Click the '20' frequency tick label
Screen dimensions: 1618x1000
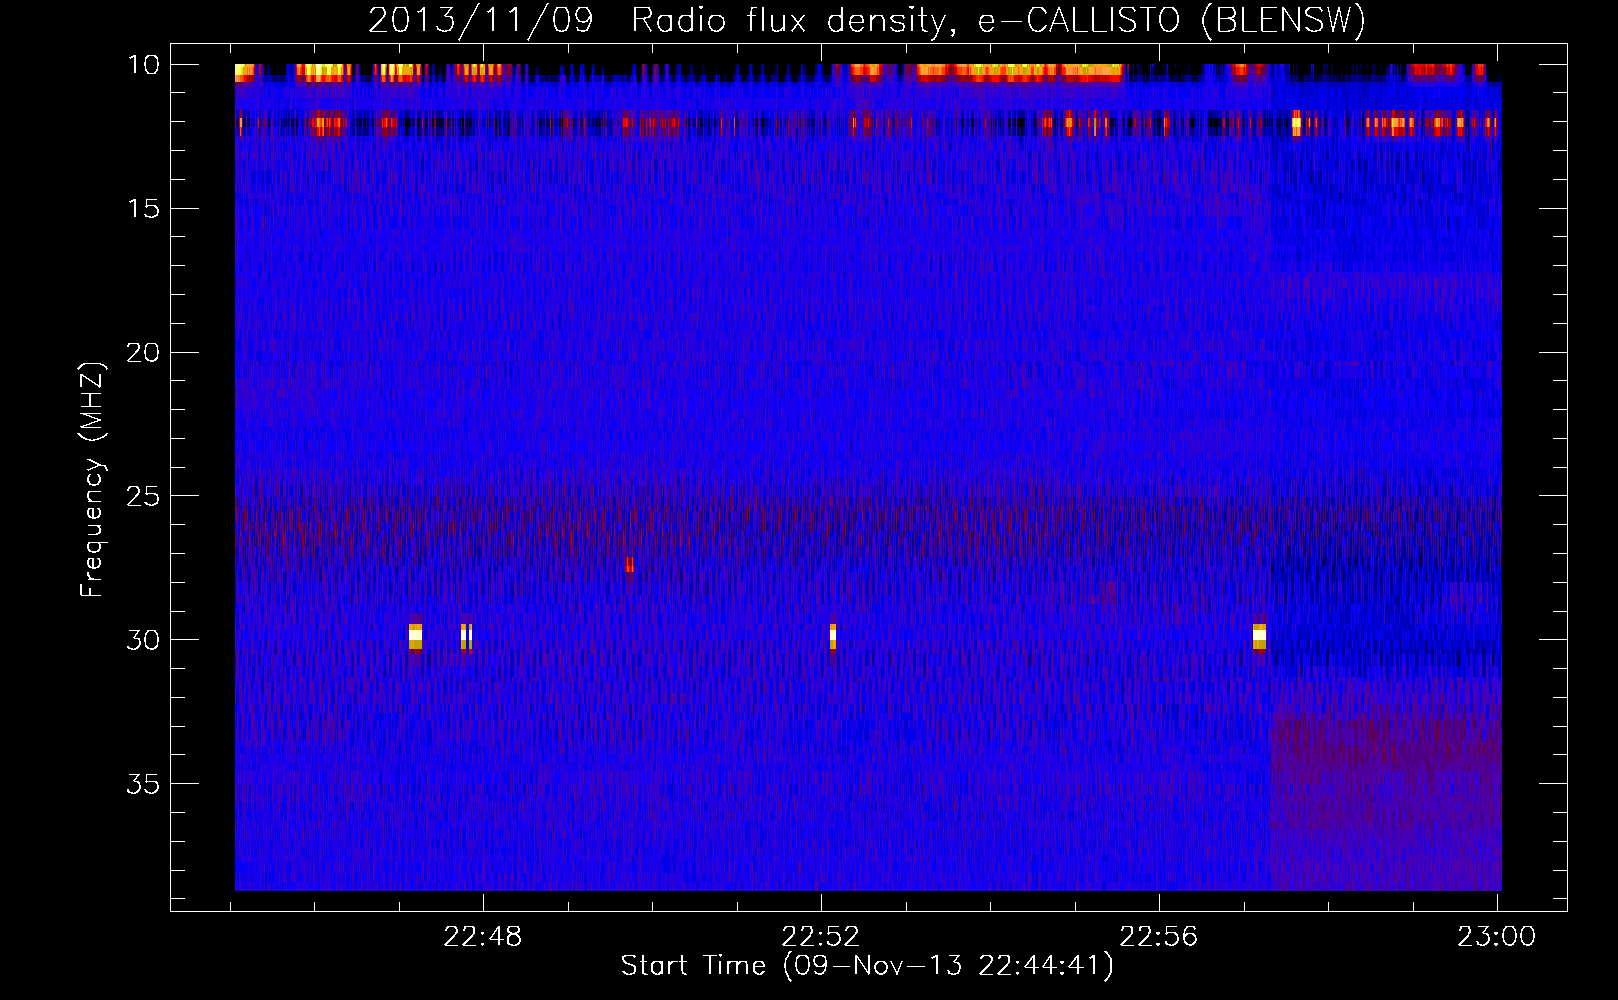pyautogui.click(x=143, y=353)
